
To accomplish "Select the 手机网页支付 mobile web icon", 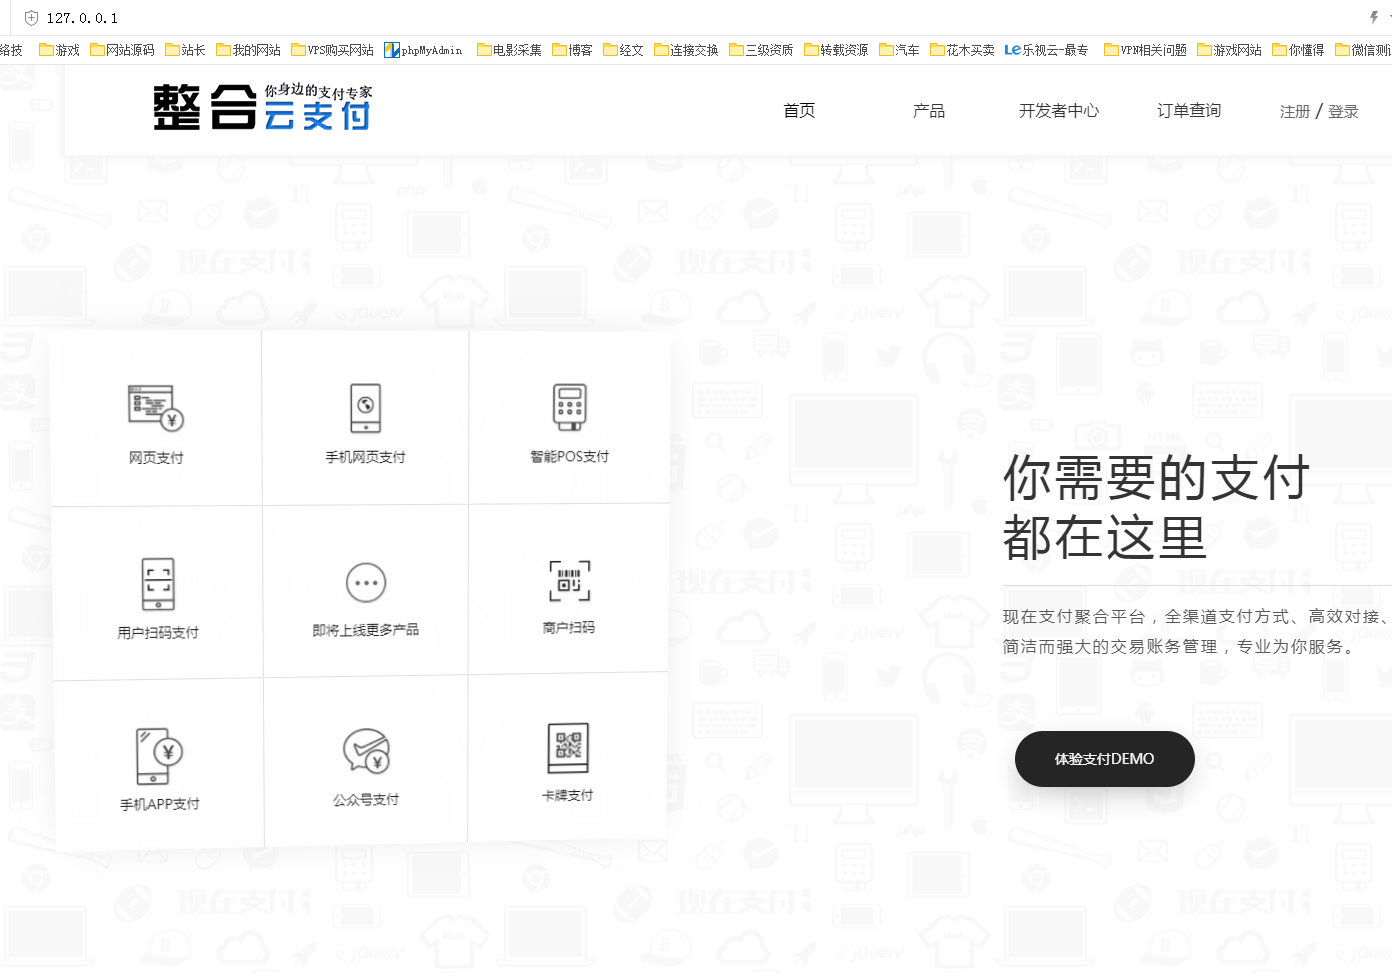I will click(x=365, y=408).
